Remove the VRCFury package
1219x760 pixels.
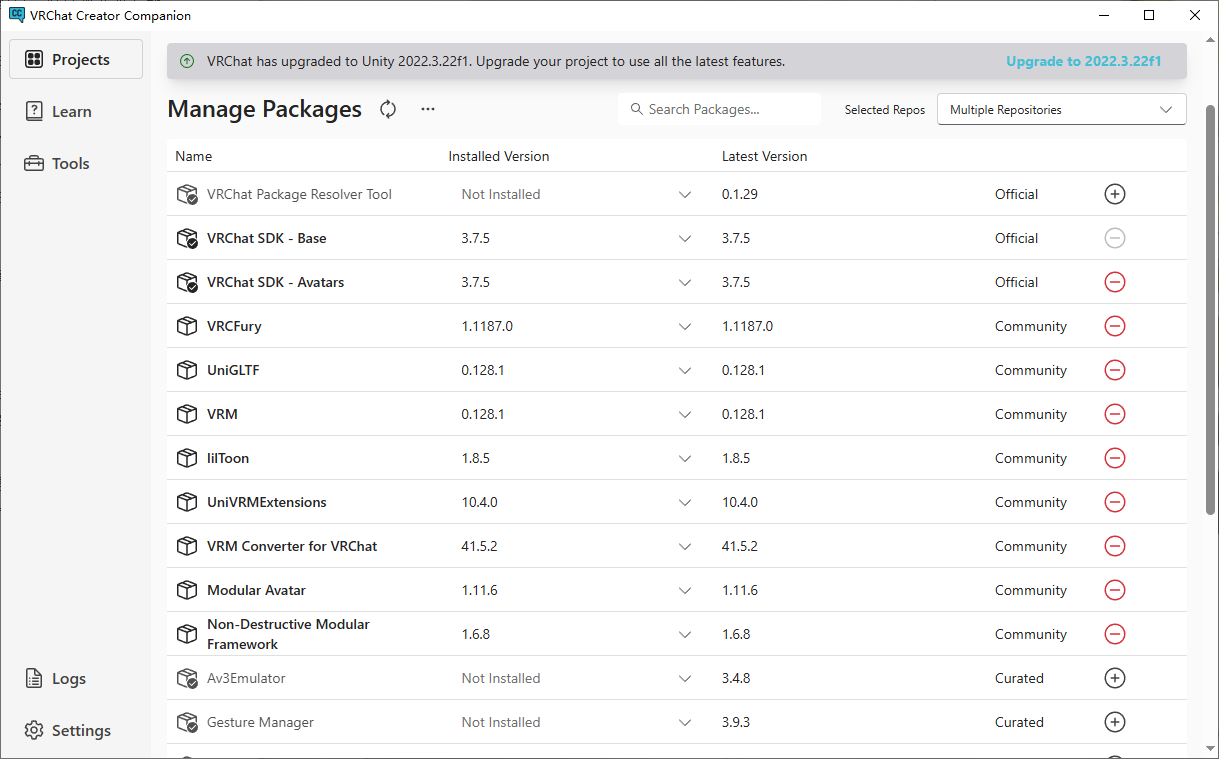tap(1115, 326)
